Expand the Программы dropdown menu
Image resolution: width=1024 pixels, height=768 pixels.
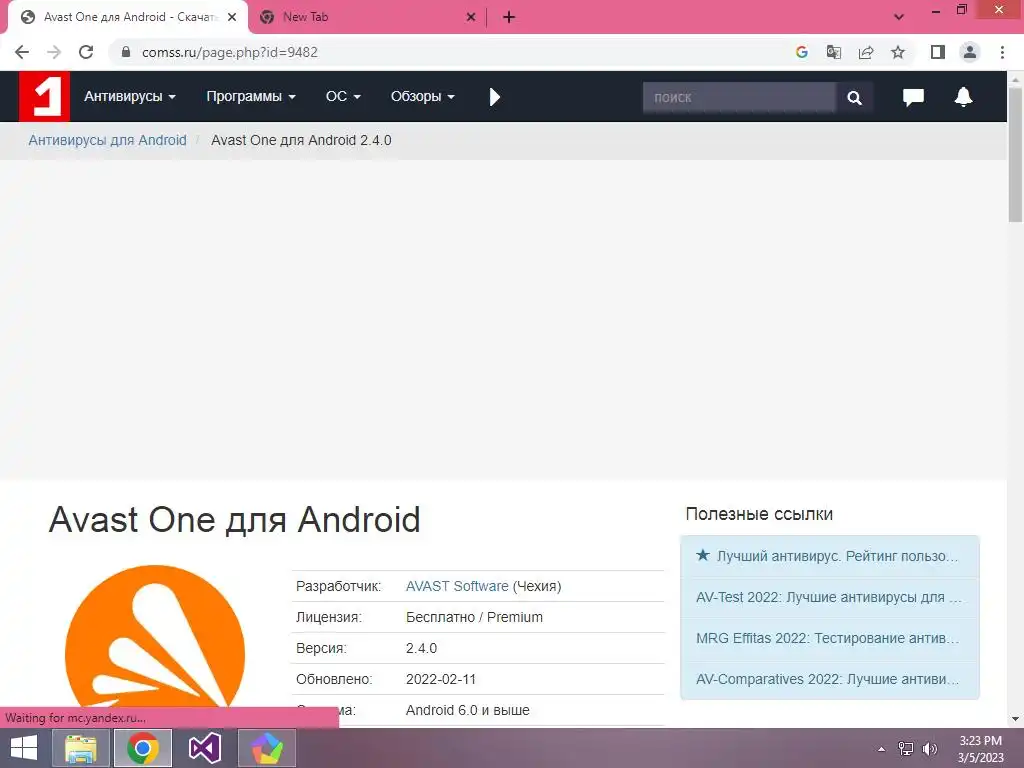tap(251, 97)
